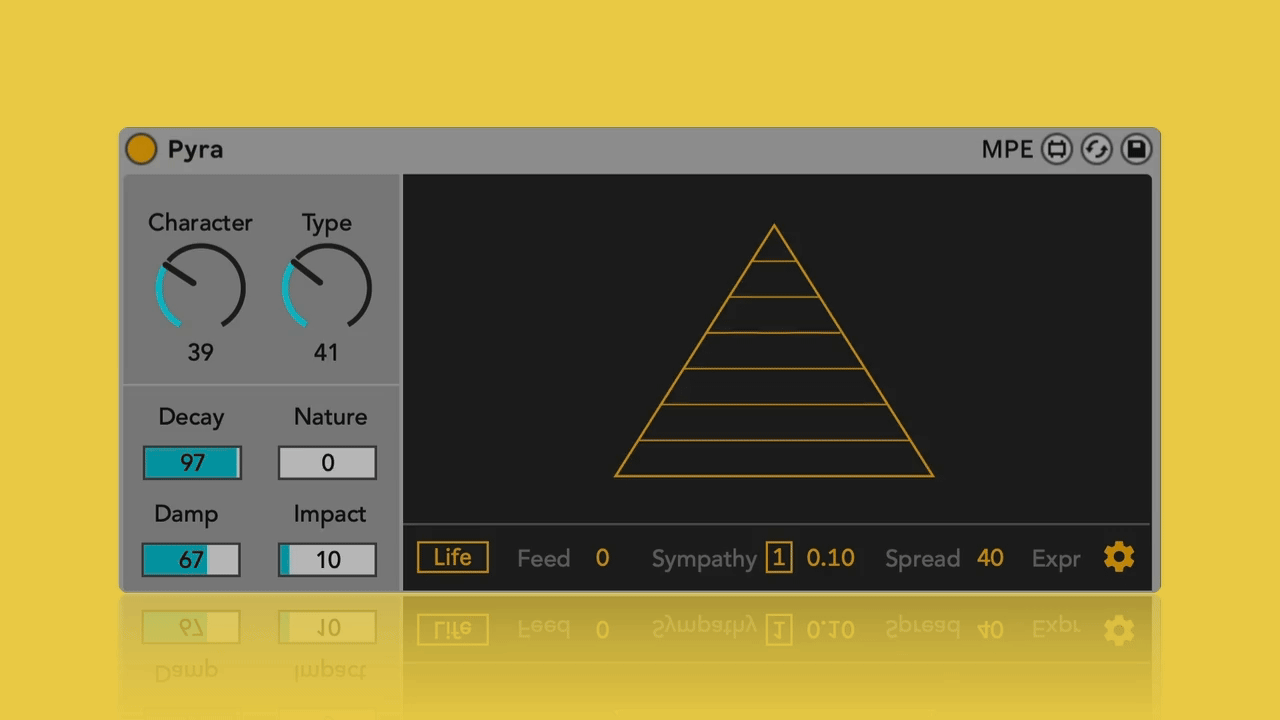Click the Sympathy label
The height and width of the screenshot is (720, 1280).
(704, 559)
